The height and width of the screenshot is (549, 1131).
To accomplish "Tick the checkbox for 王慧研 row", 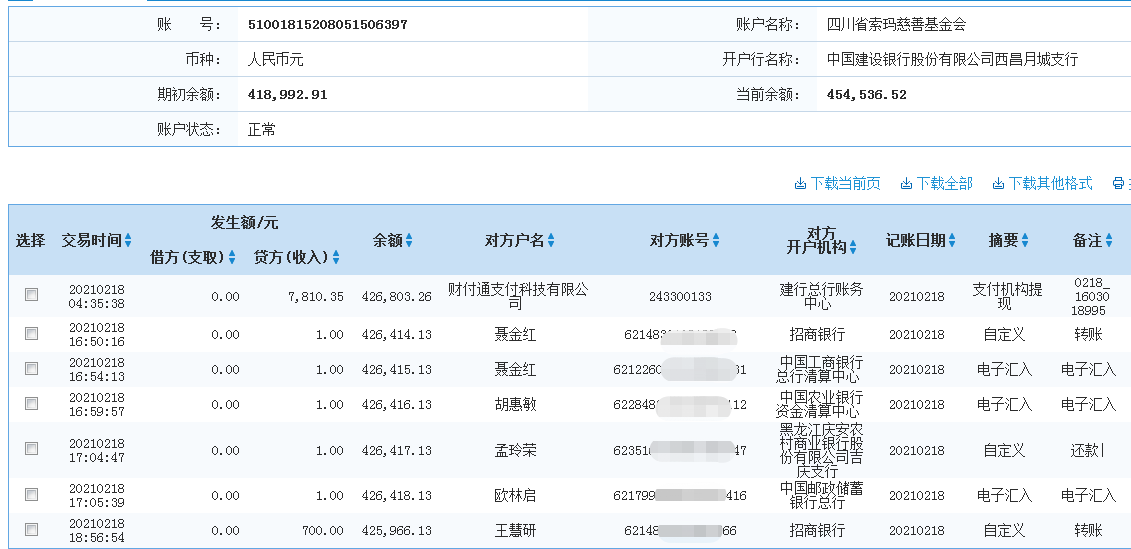I will (31, 530).
